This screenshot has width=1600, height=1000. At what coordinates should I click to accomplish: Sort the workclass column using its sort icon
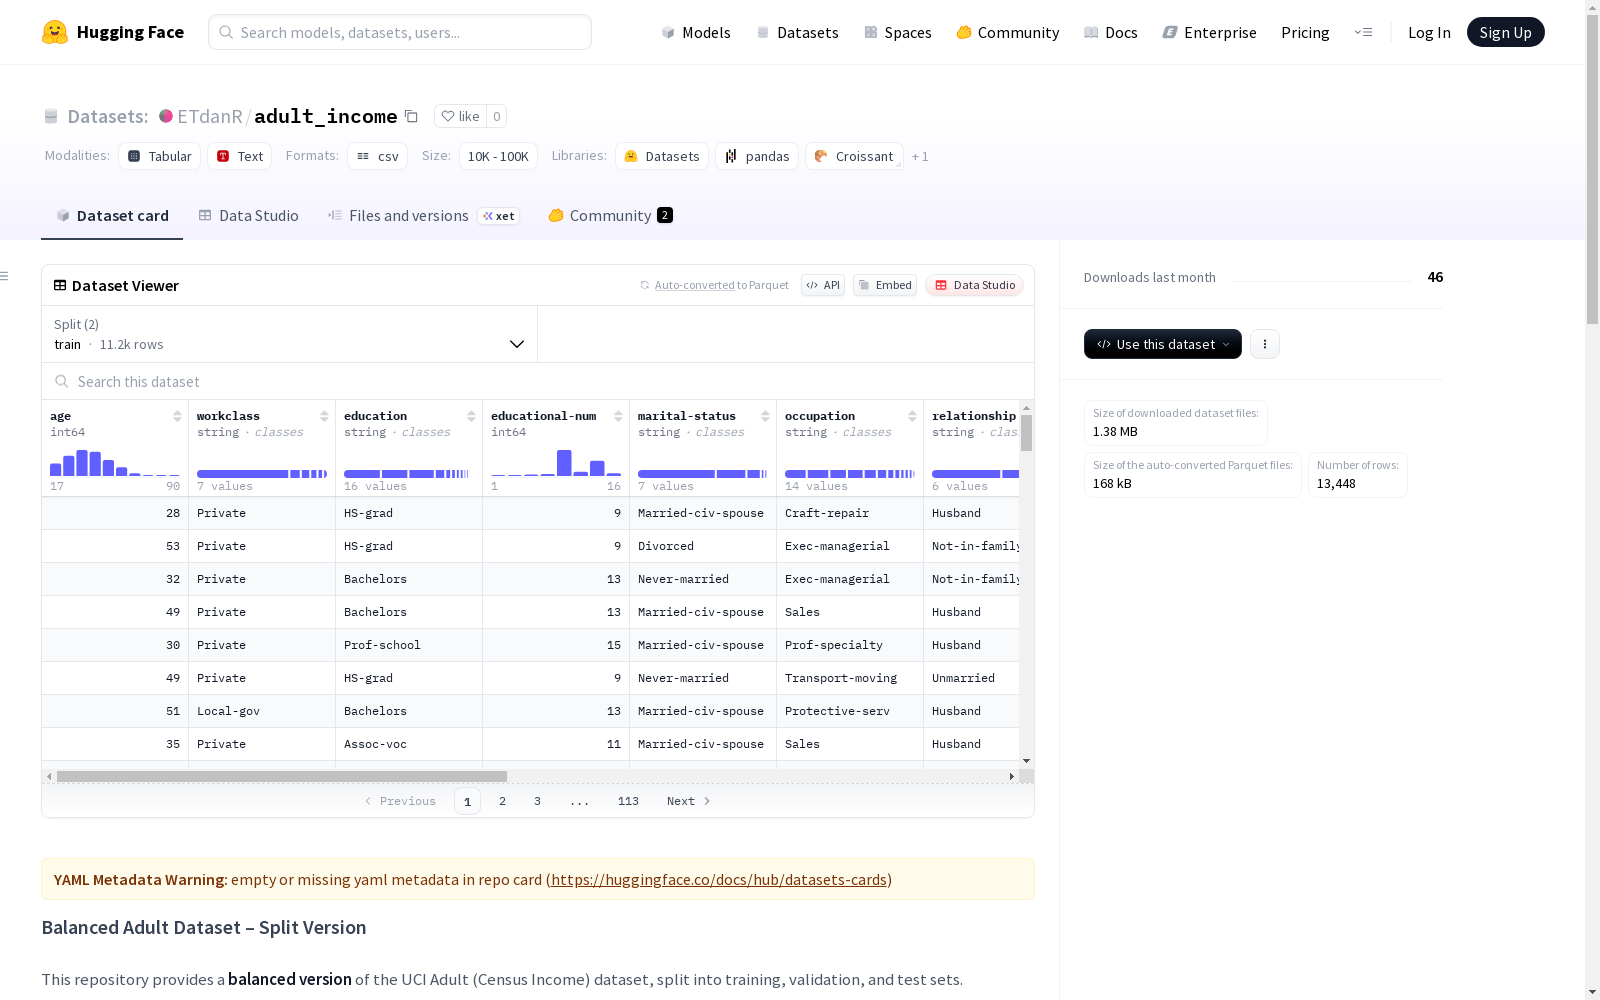[324, 416]
